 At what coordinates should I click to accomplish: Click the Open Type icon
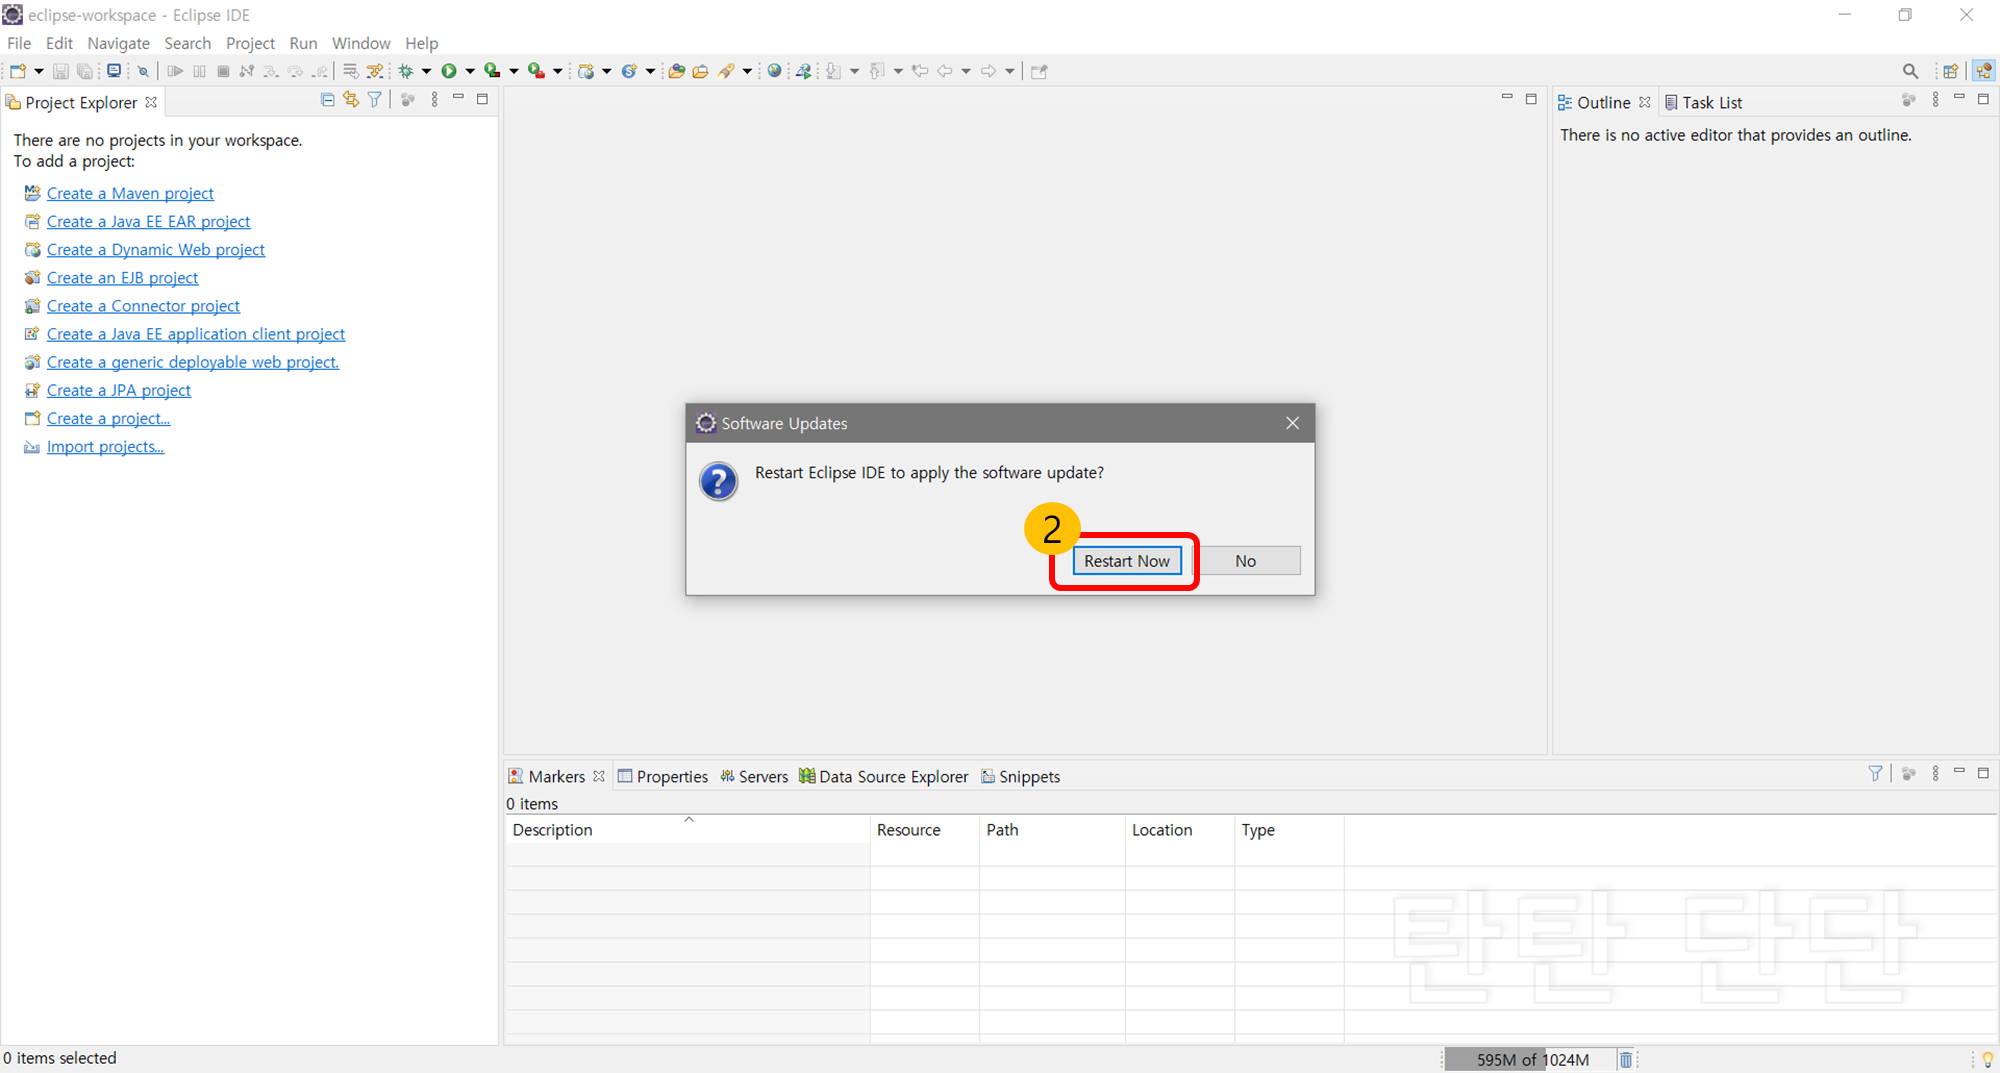click(x=676, y=71)
